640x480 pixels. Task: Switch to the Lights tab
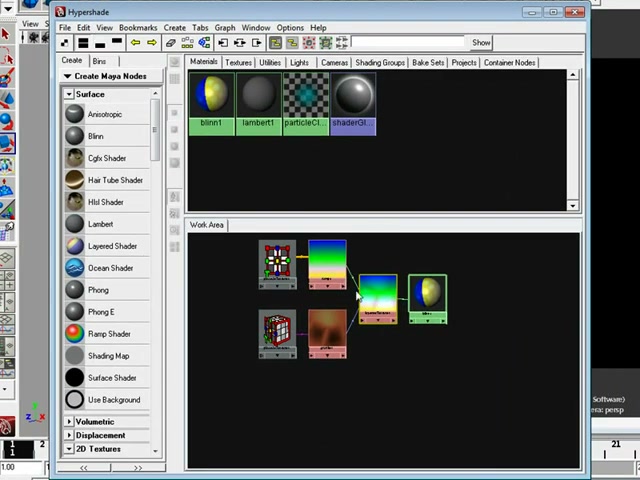299,62
